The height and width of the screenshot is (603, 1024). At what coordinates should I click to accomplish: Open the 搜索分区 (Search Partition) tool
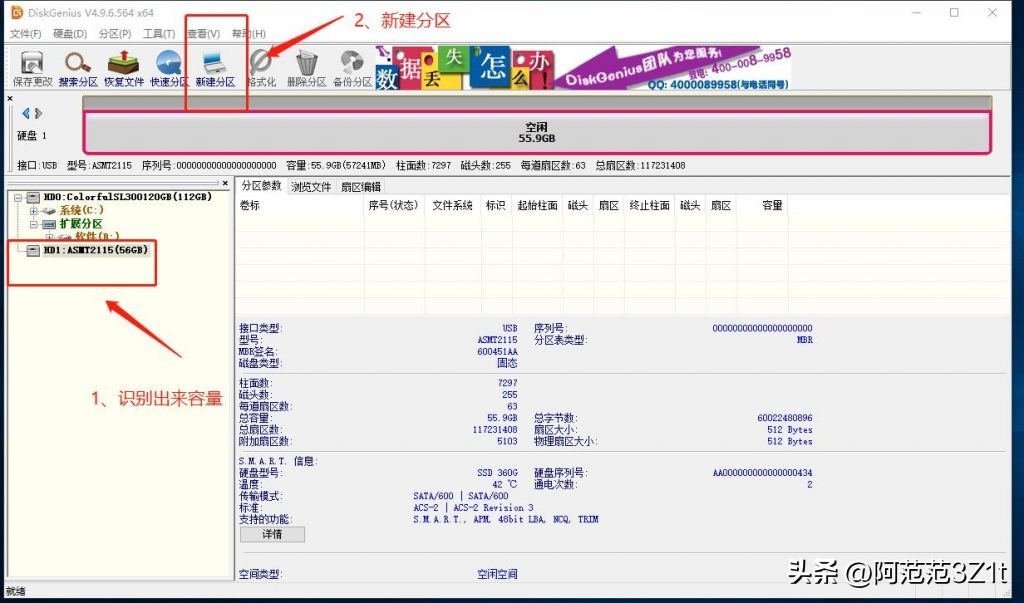[76, 67]
